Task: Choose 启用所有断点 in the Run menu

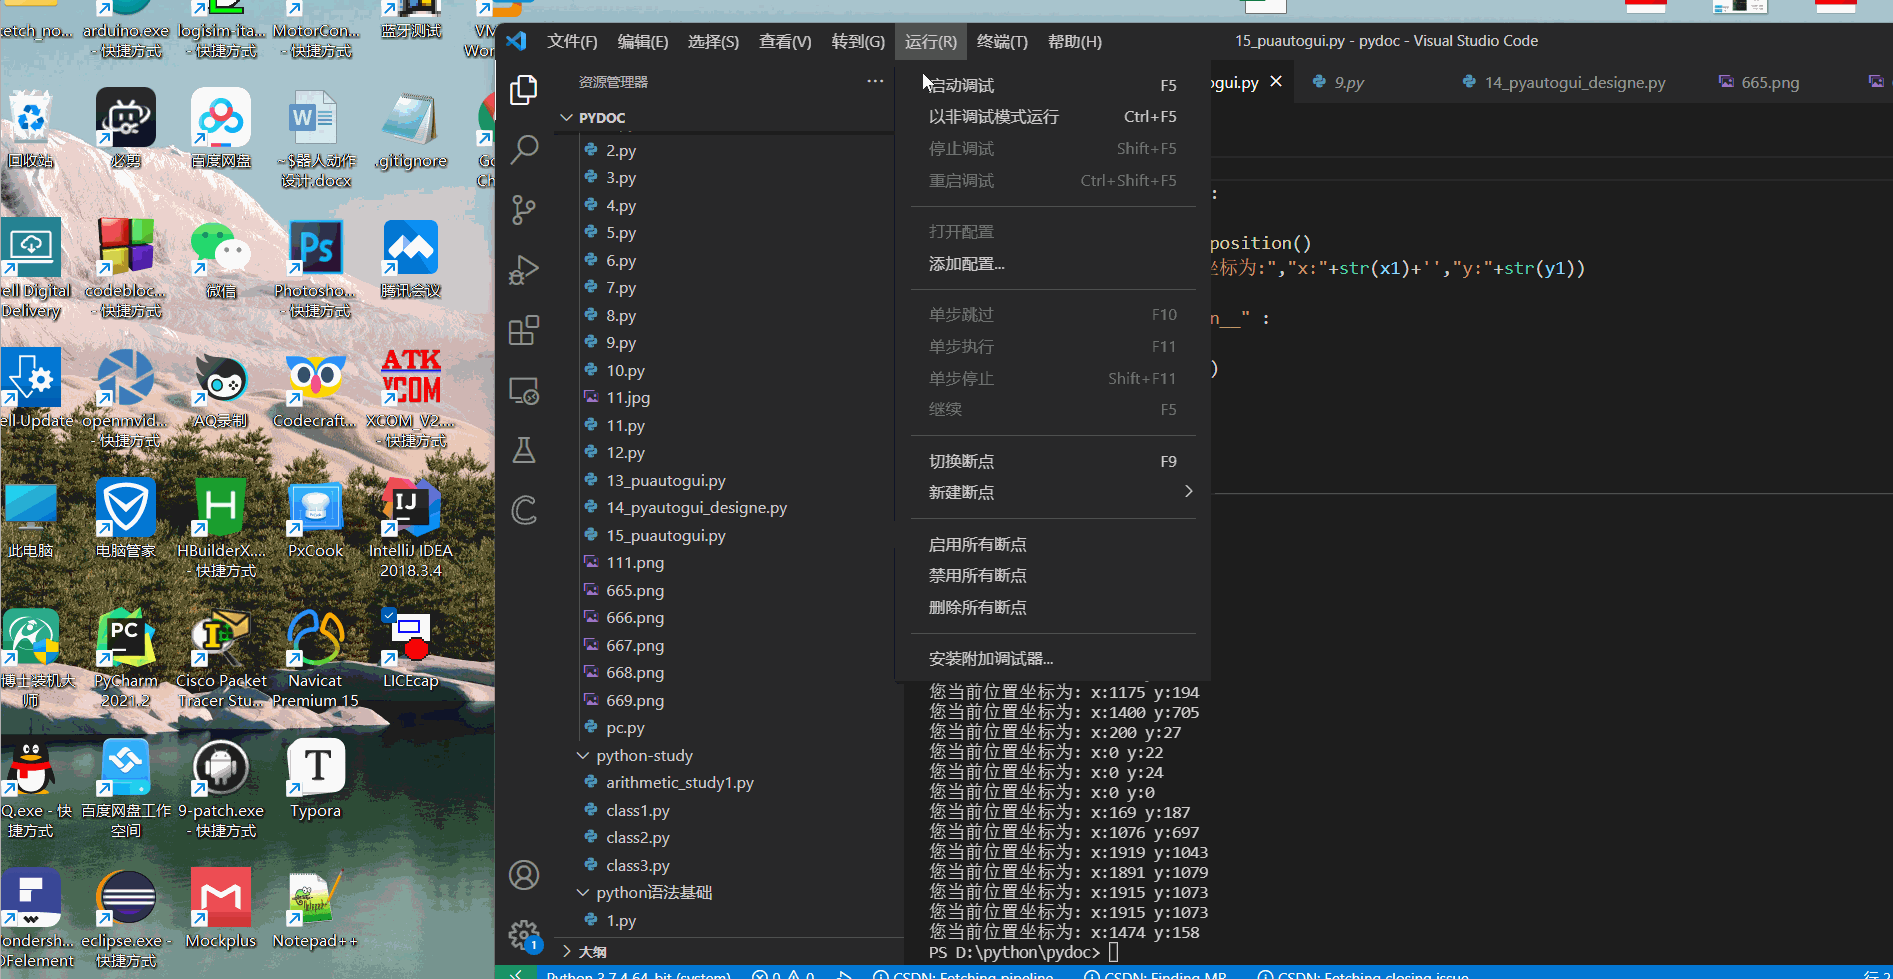Action: pyautogui.click(x=1053, y=544)
